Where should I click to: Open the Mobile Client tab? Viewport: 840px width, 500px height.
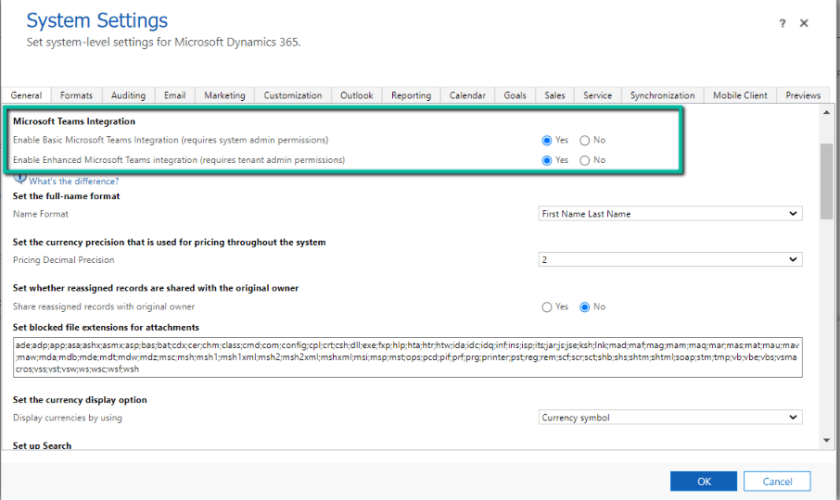pos(740,95)
